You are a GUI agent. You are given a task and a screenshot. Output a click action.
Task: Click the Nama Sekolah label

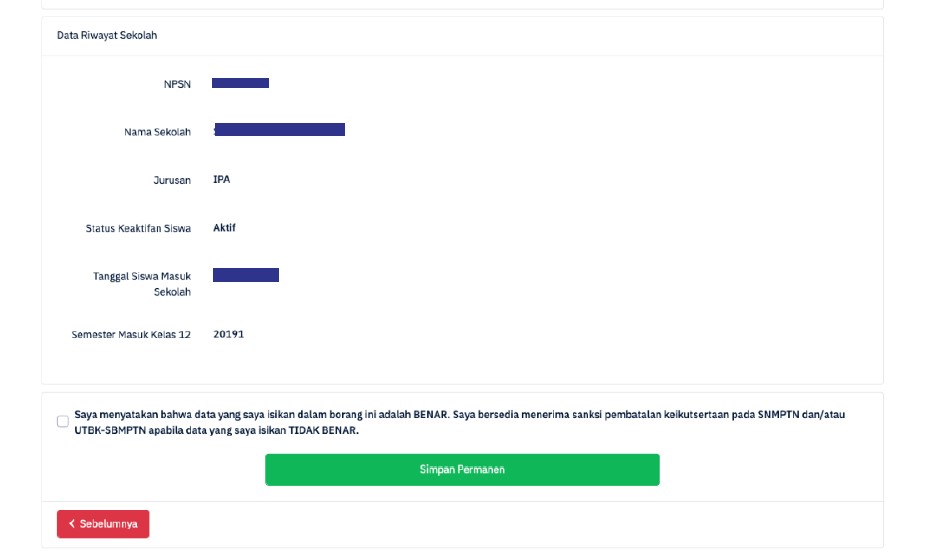tap(157, 132)
